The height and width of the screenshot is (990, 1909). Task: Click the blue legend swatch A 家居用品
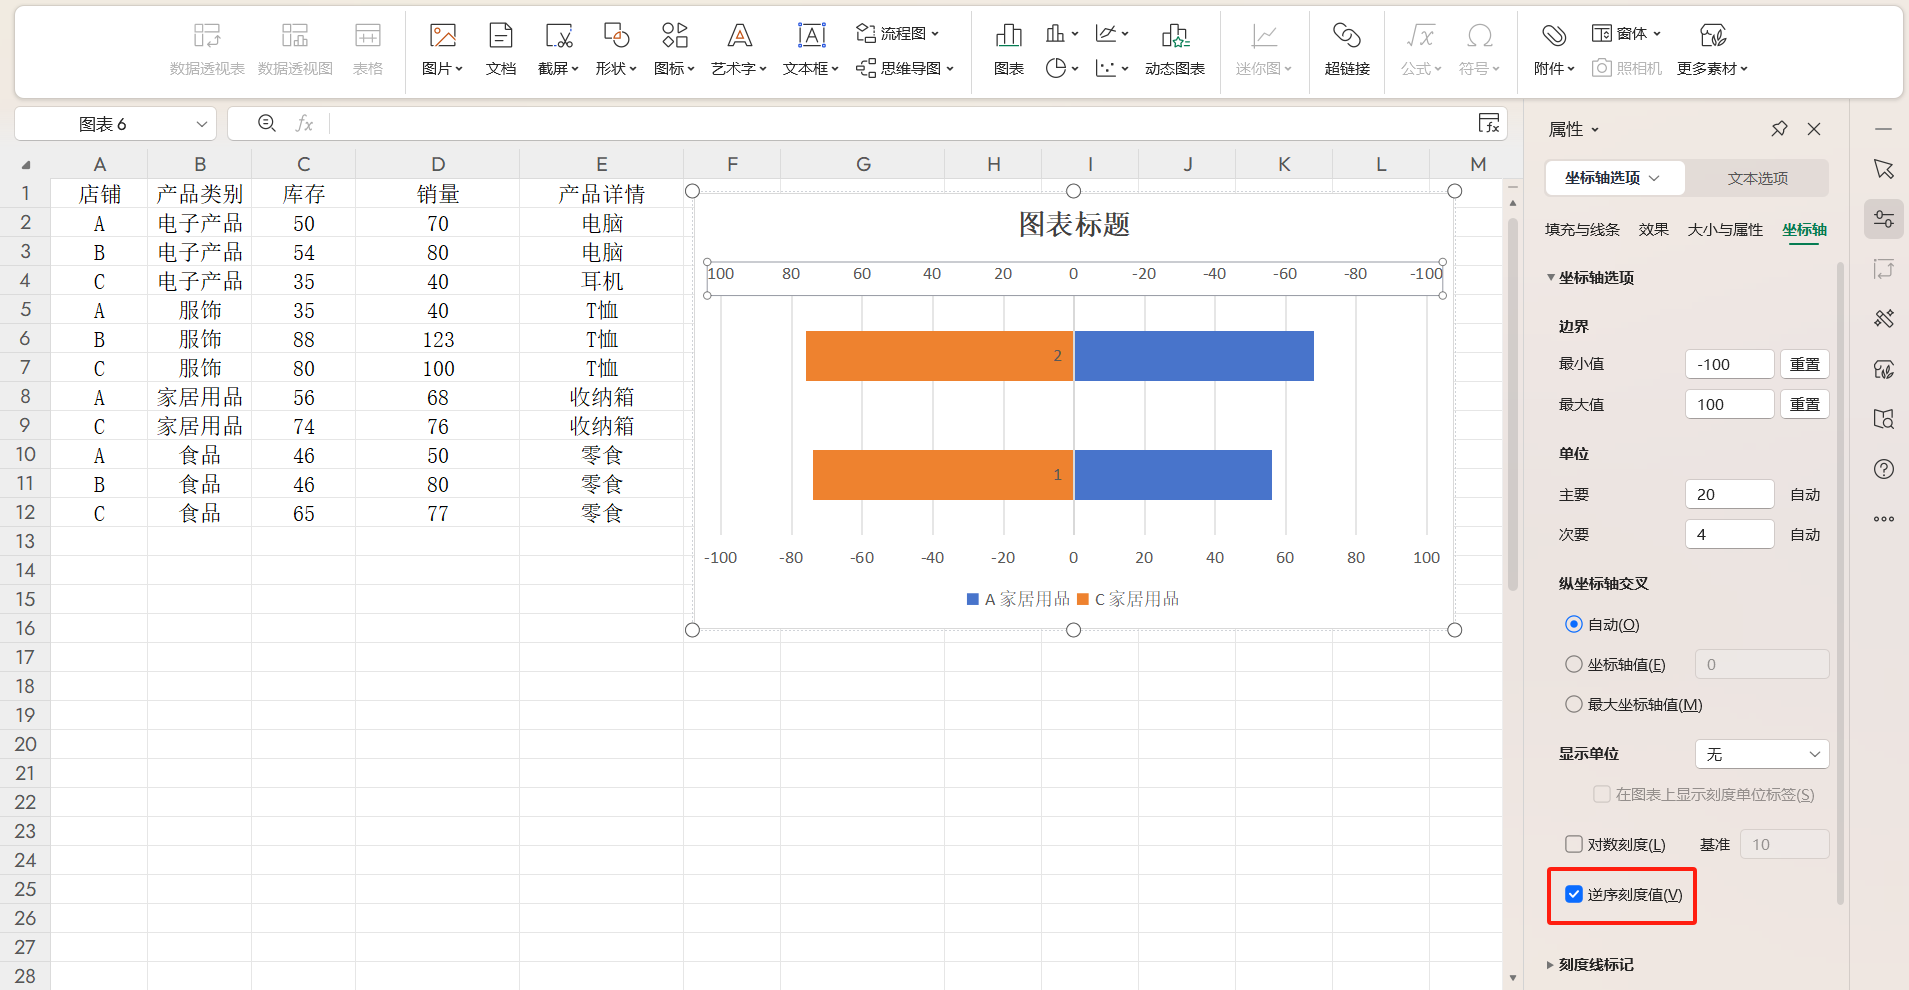tap(973, 599)
